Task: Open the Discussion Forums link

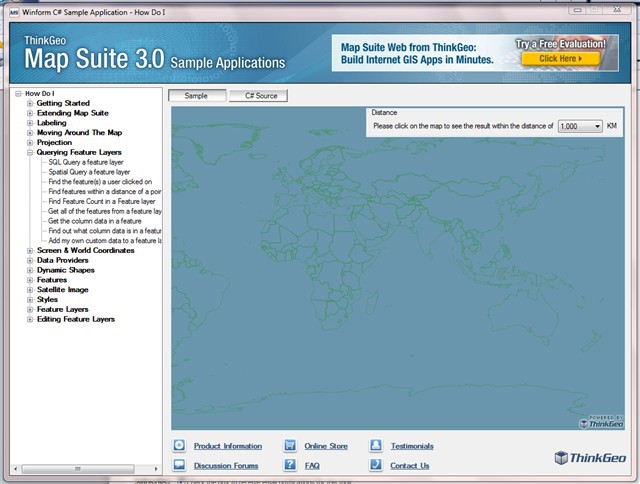Action: pyautogui.click(x=226, y=466)
